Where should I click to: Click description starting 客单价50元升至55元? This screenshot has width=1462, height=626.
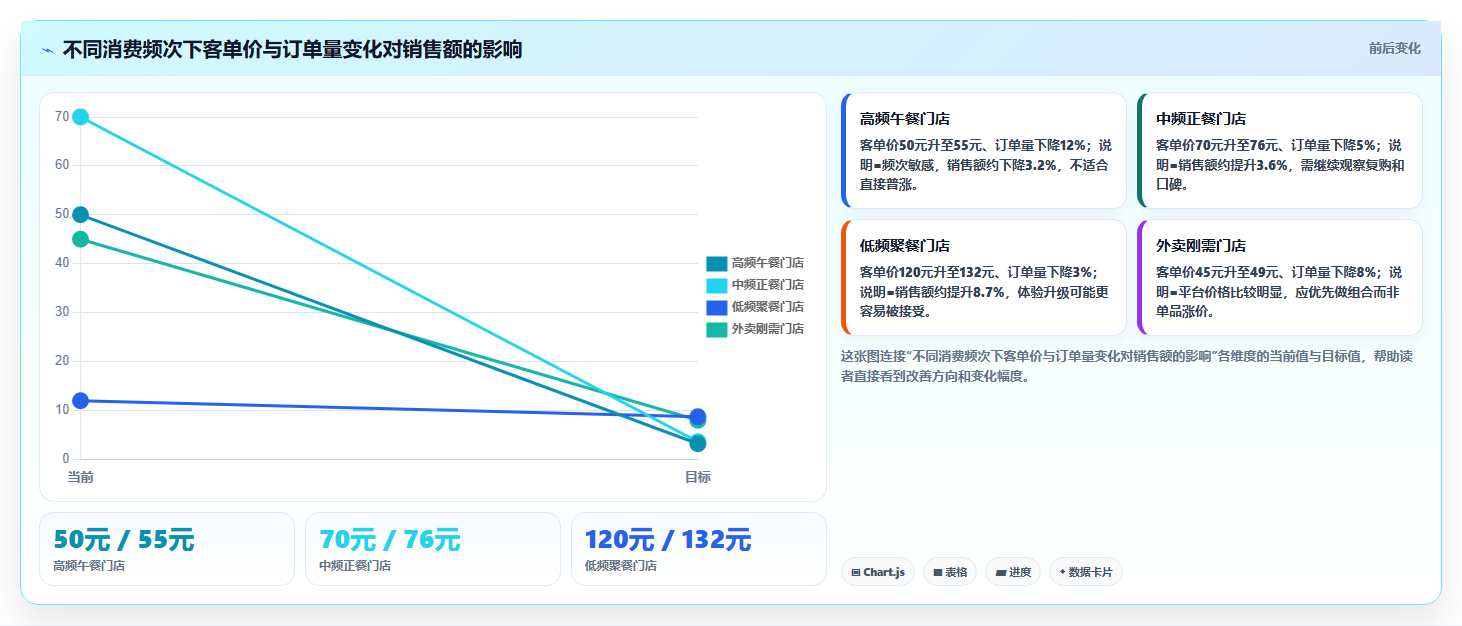click(x=985, y=165)
